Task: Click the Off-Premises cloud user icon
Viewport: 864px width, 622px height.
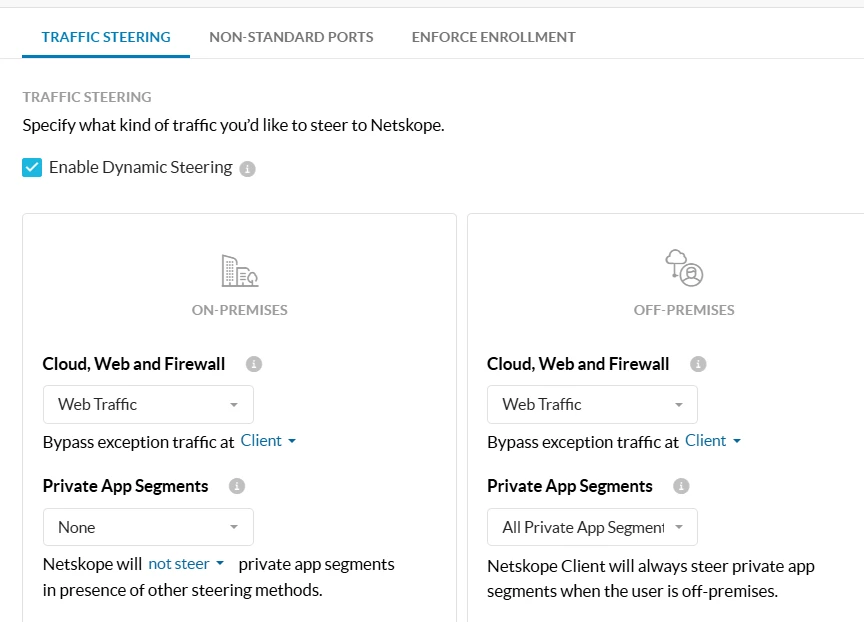Action: coord(684,268)
